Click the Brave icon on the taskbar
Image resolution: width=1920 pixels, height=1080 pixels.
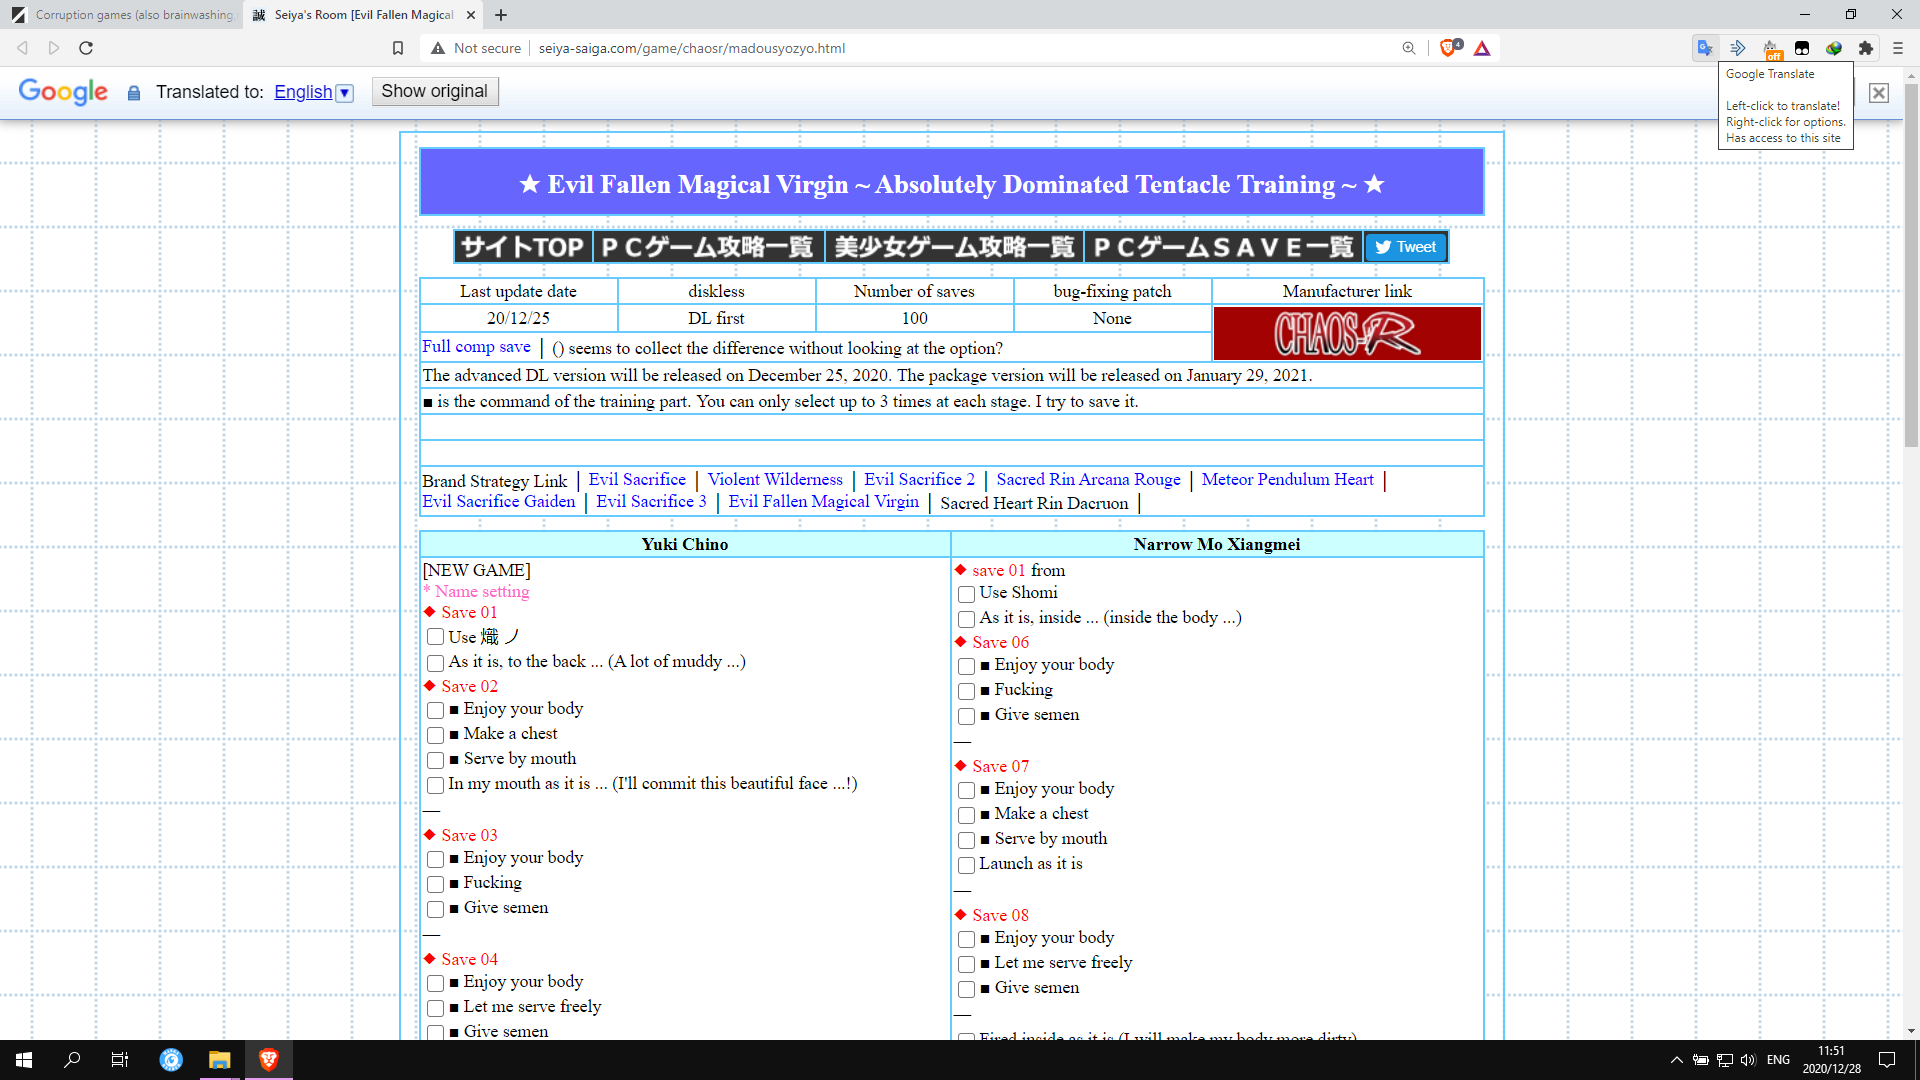268,1060
